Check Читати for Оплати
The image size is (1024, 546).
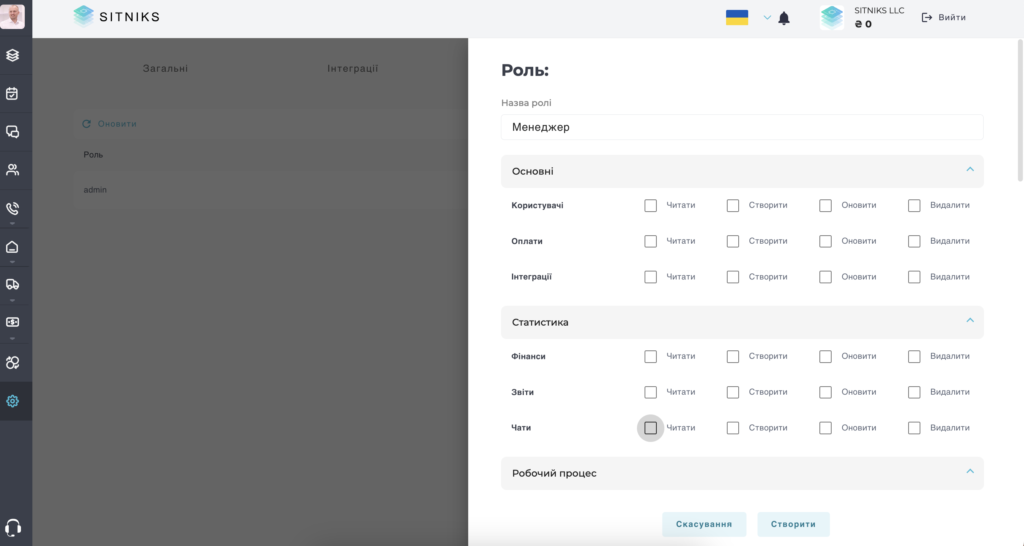coord(650,241)
